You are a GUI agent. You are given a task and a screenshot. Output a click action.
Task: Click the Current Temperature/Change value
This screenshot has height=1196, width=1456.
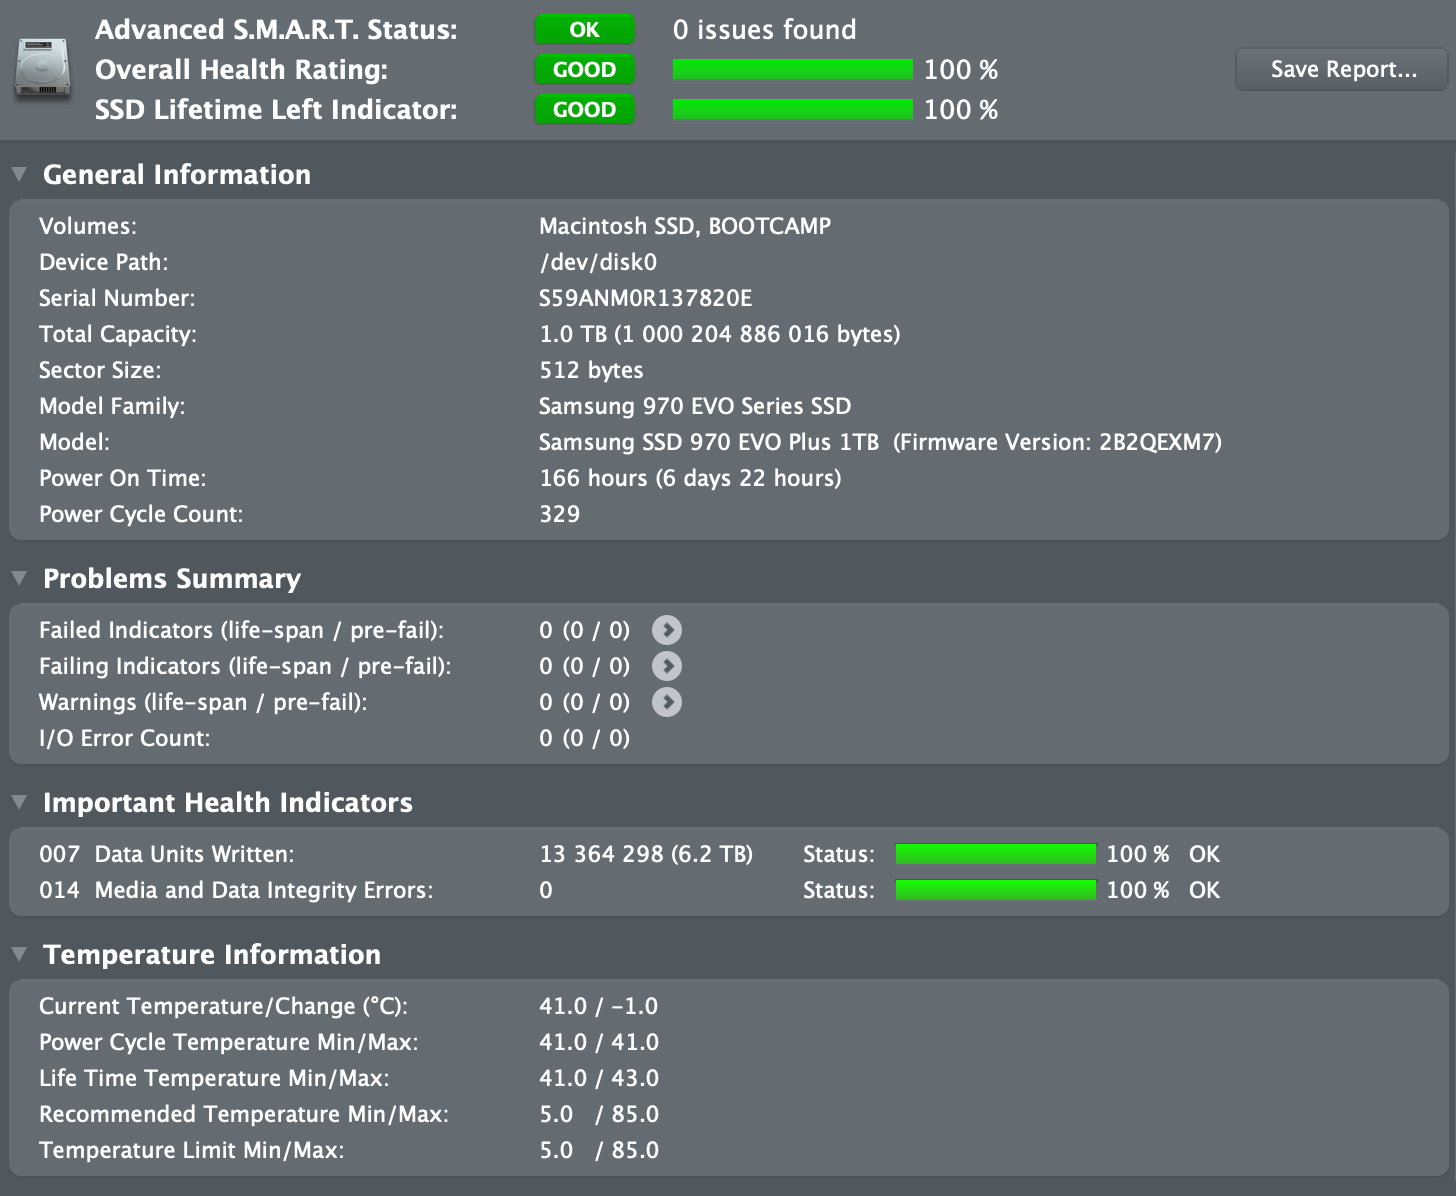pos(598,1006)
